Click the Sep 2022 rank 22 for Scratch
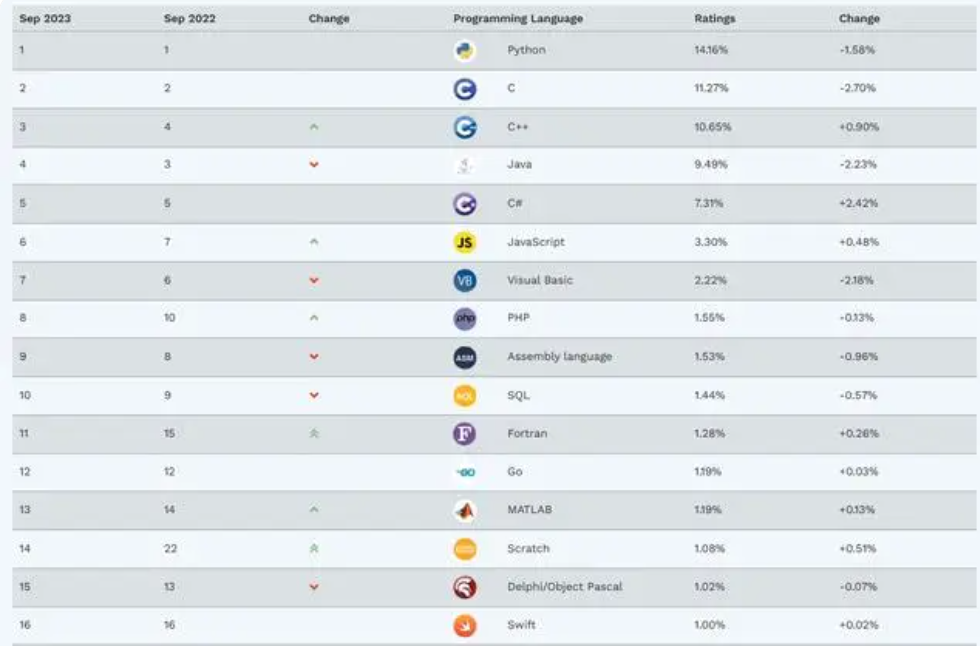This screenshot has height=646, width=980. [170, 549]
